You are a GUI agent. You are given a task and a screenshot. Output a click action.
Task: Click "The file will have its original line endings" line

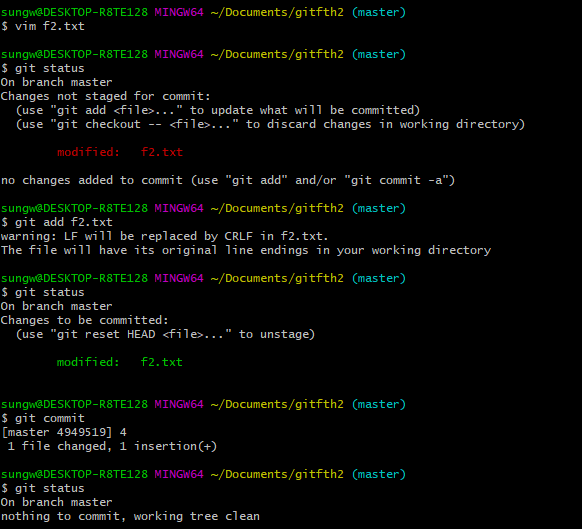[x=246, y=250]
